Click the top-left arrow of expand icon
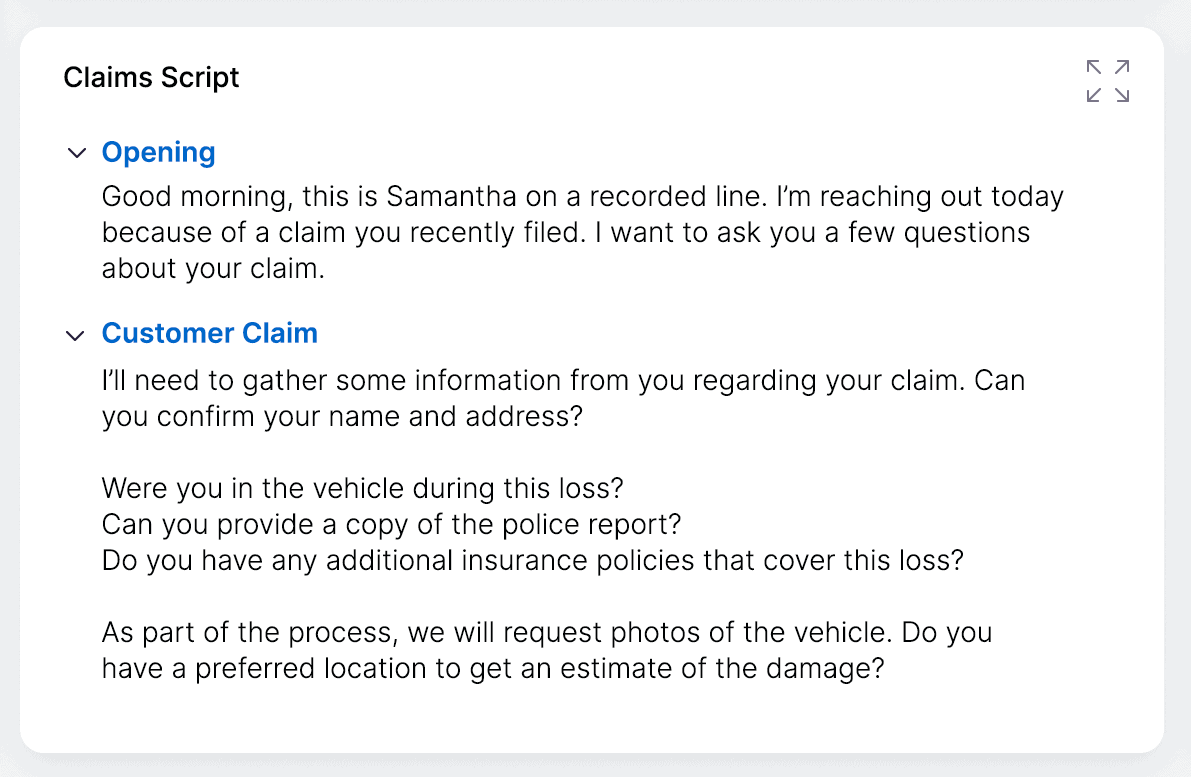This screenshot has width=1191, height=777. 1094,68
